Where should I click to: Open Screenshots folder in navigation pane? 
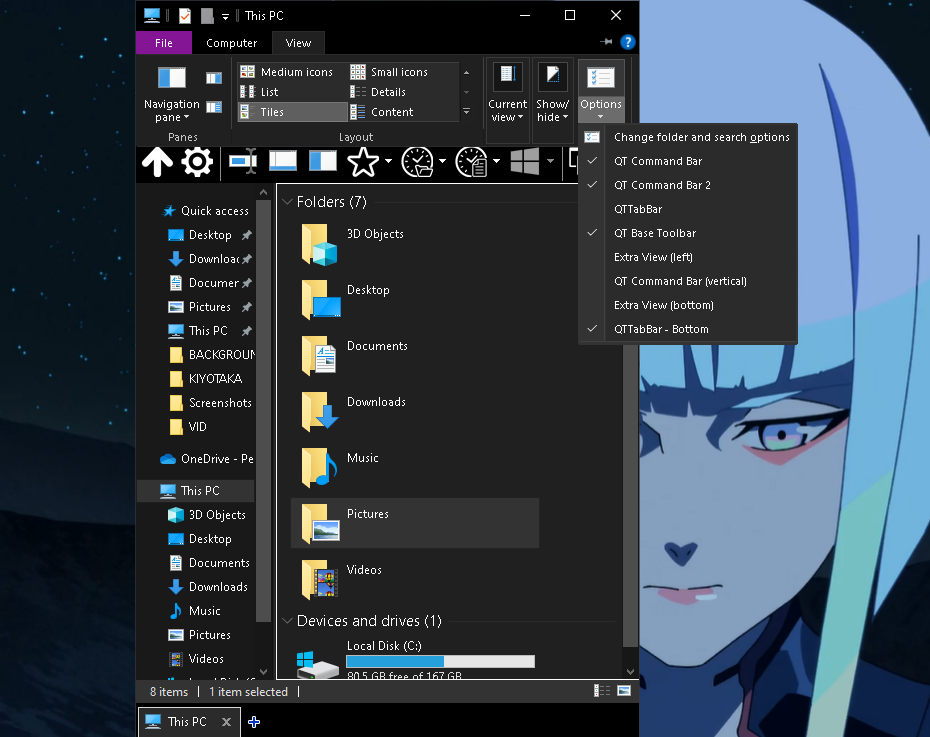point(210,403)
